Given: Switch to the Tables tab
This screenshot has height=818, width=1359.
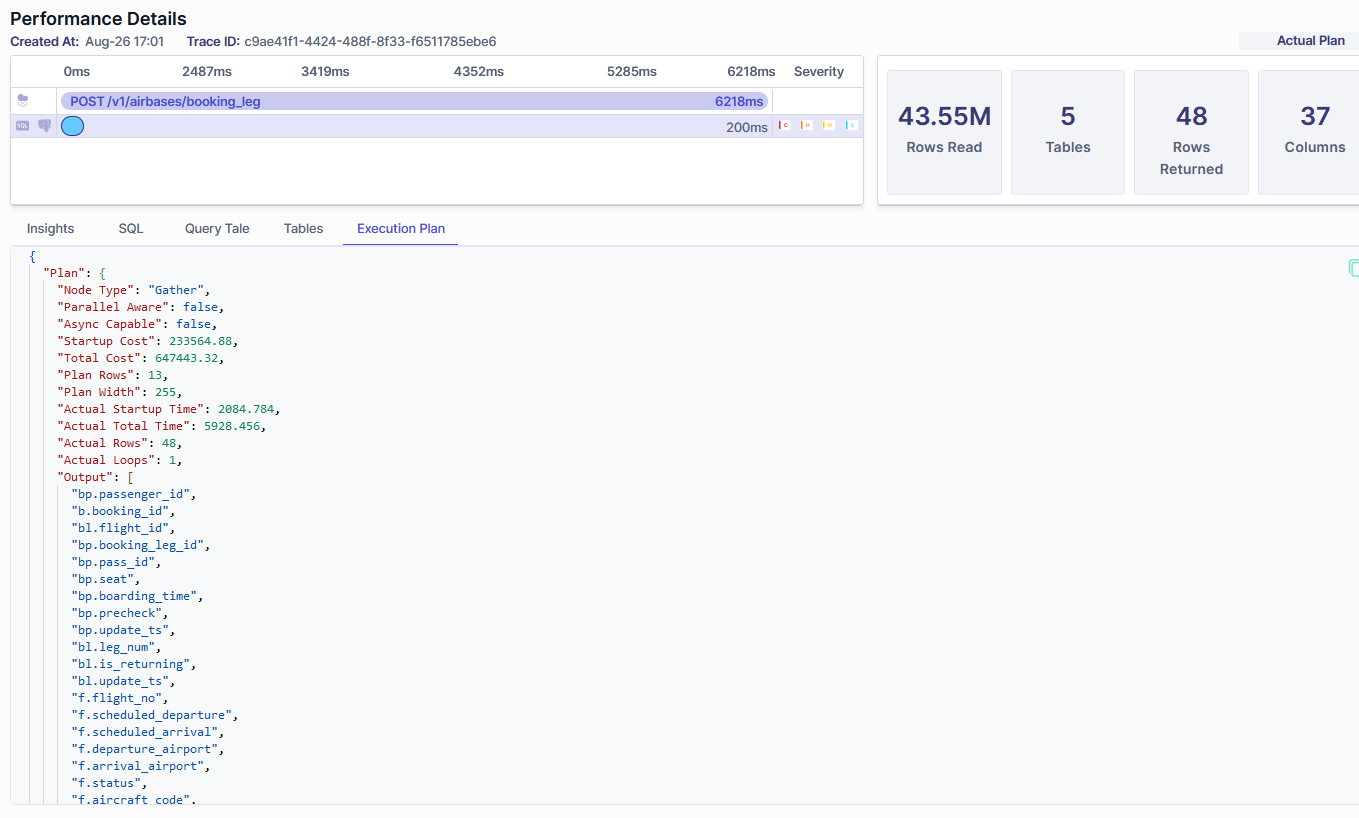Looking at the screenshot, I should (303, 228).
